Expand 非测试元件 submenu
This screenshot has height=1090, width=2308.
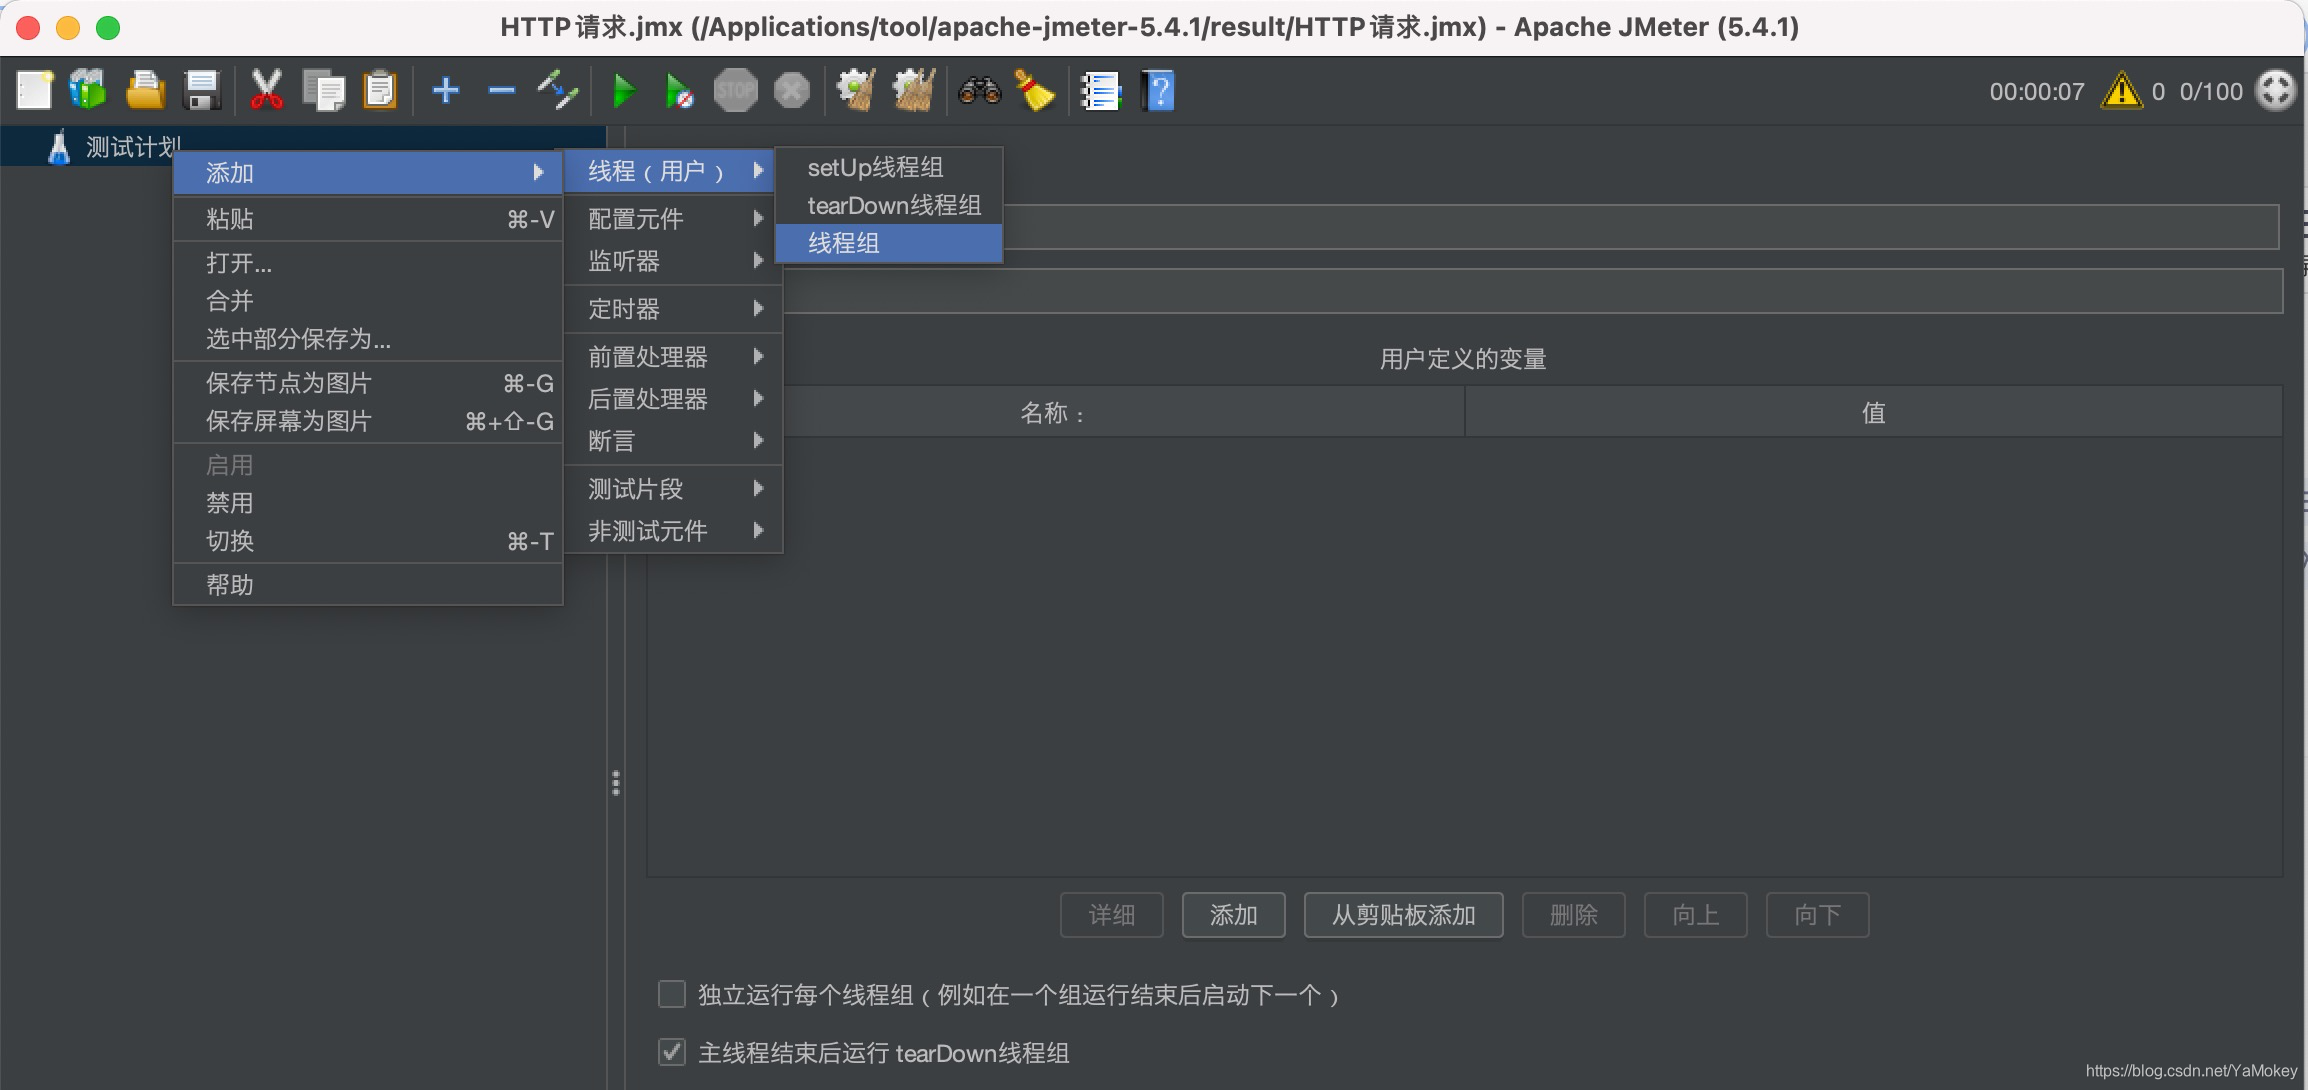tap(674, 531)
